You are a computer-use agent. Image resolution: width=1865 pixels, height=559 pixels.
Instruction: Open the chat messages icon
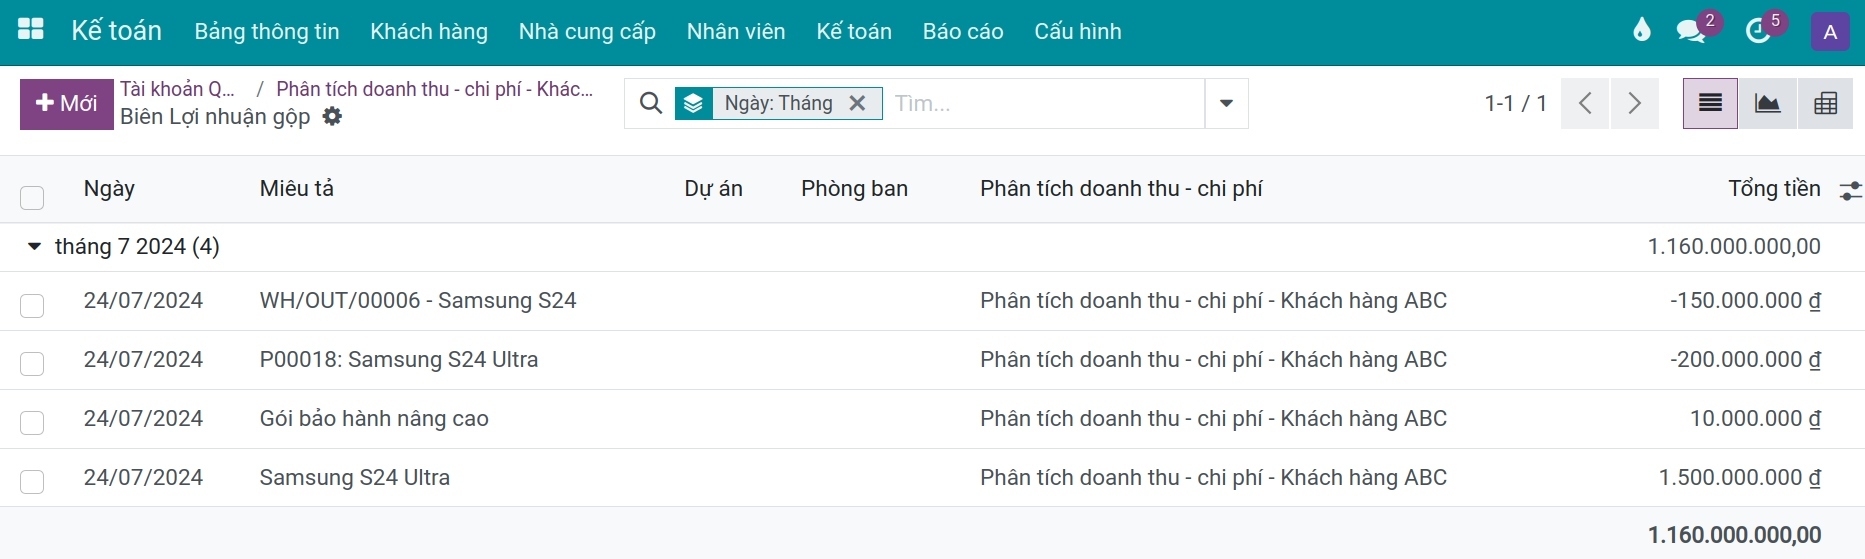click(x=1691, y=31)
